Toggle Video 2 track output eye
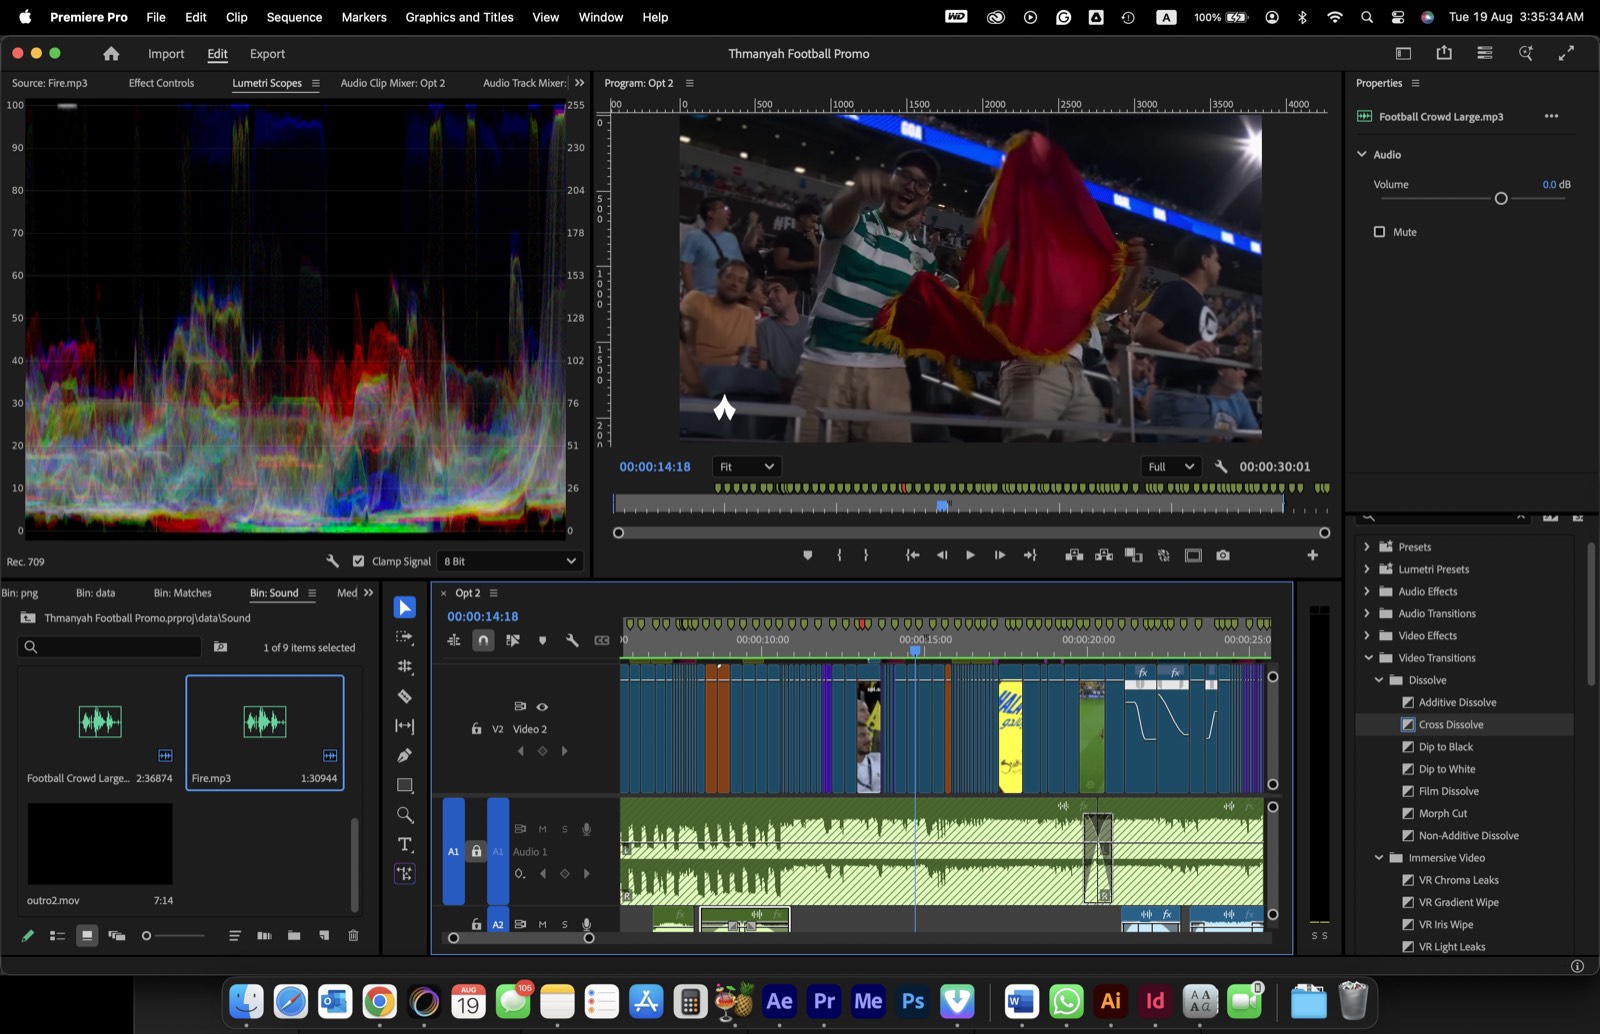1600x1034 pixels. coord(542,707)
